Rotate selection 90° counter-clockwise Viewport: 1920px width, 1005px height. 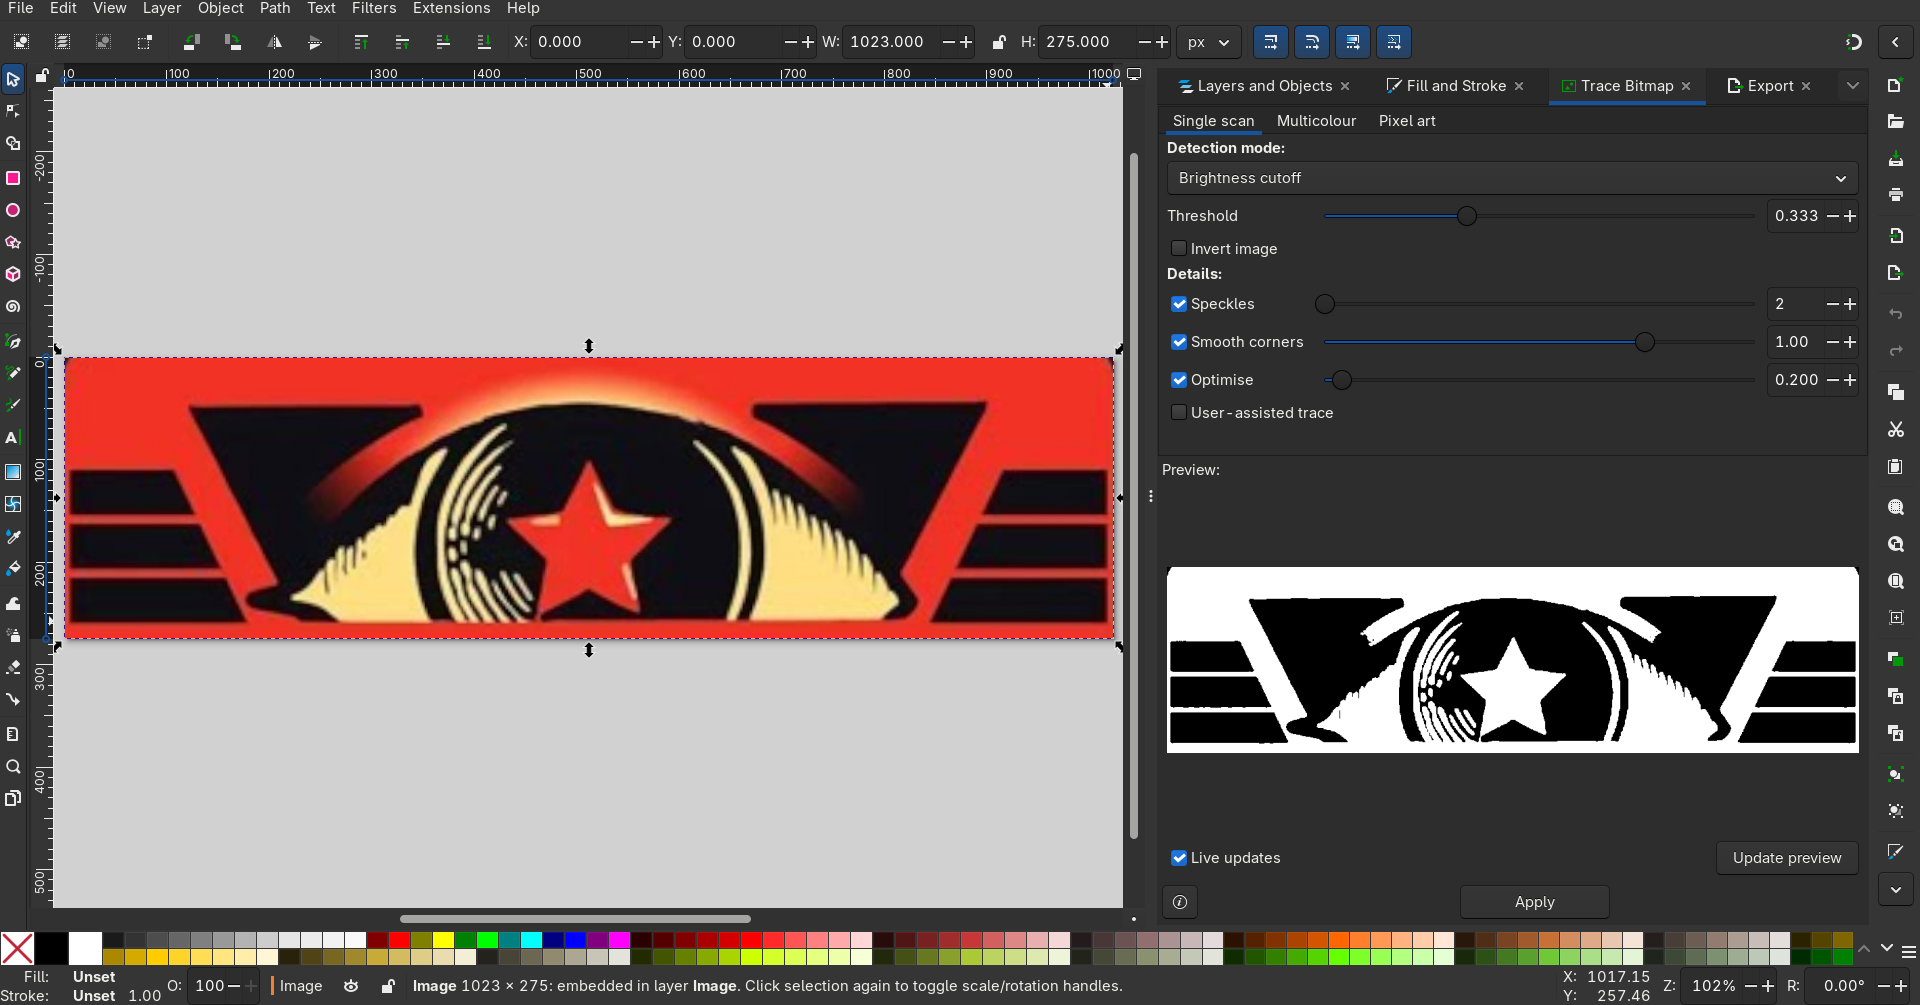pos(191,42)
